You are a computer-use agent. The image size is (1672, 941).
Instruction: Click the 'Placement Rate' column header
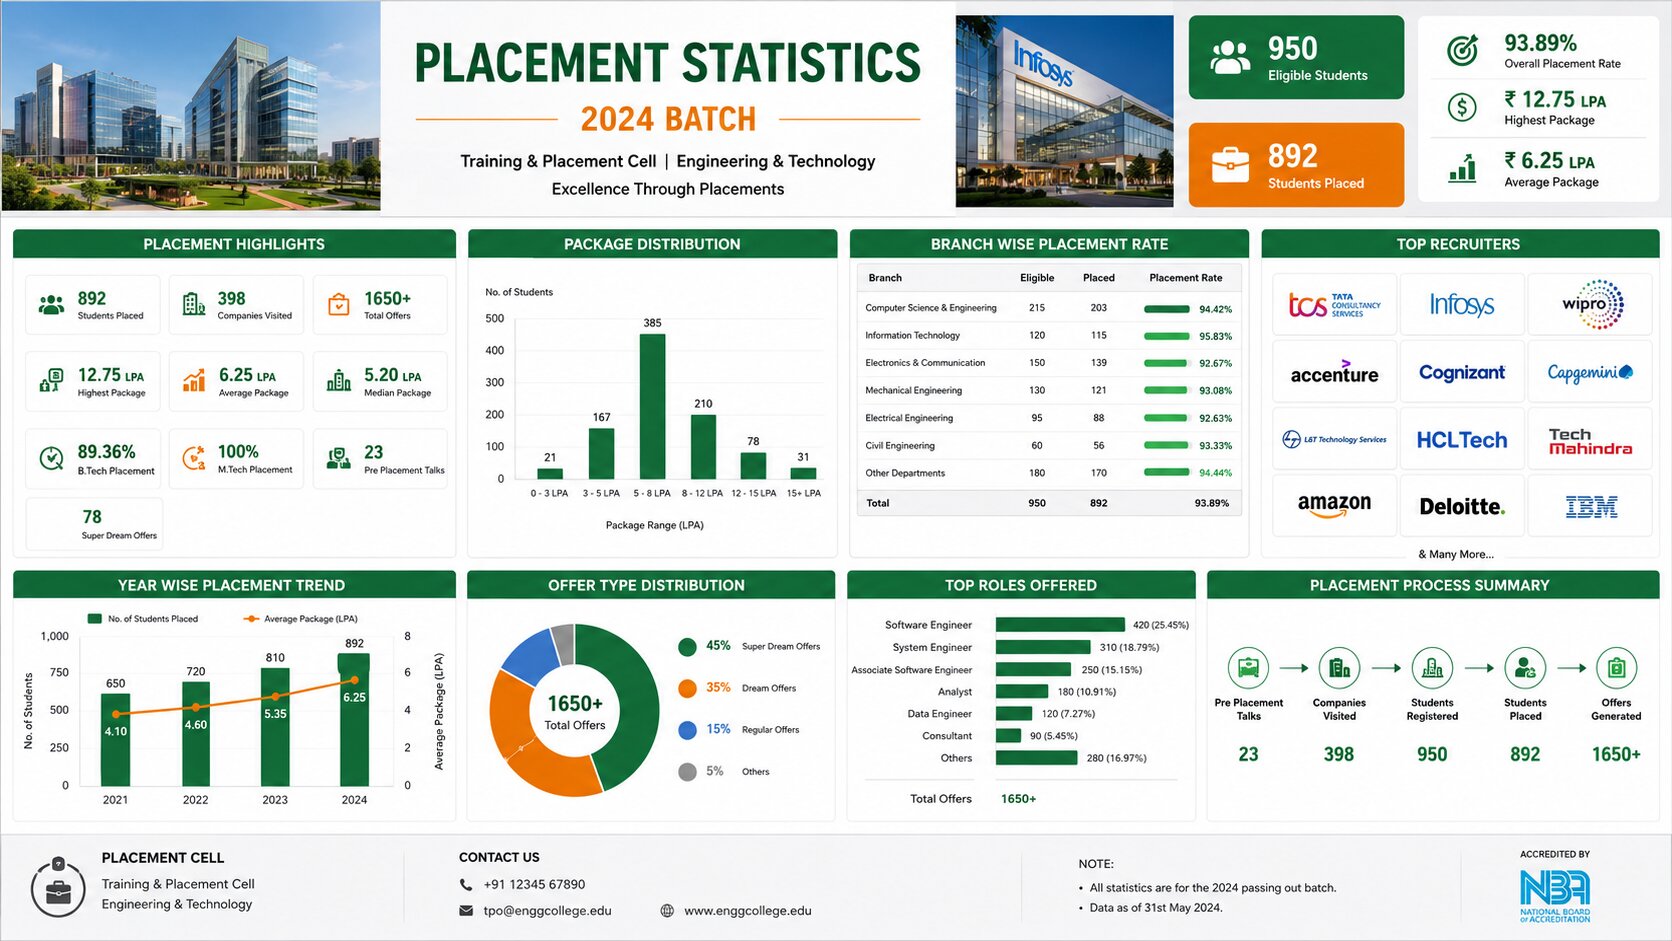[1186, 278]
